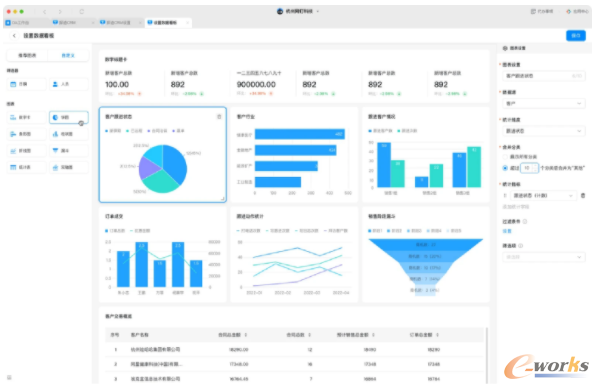
Task: Click the top funnel chart segment
Action: pos(426,245)
